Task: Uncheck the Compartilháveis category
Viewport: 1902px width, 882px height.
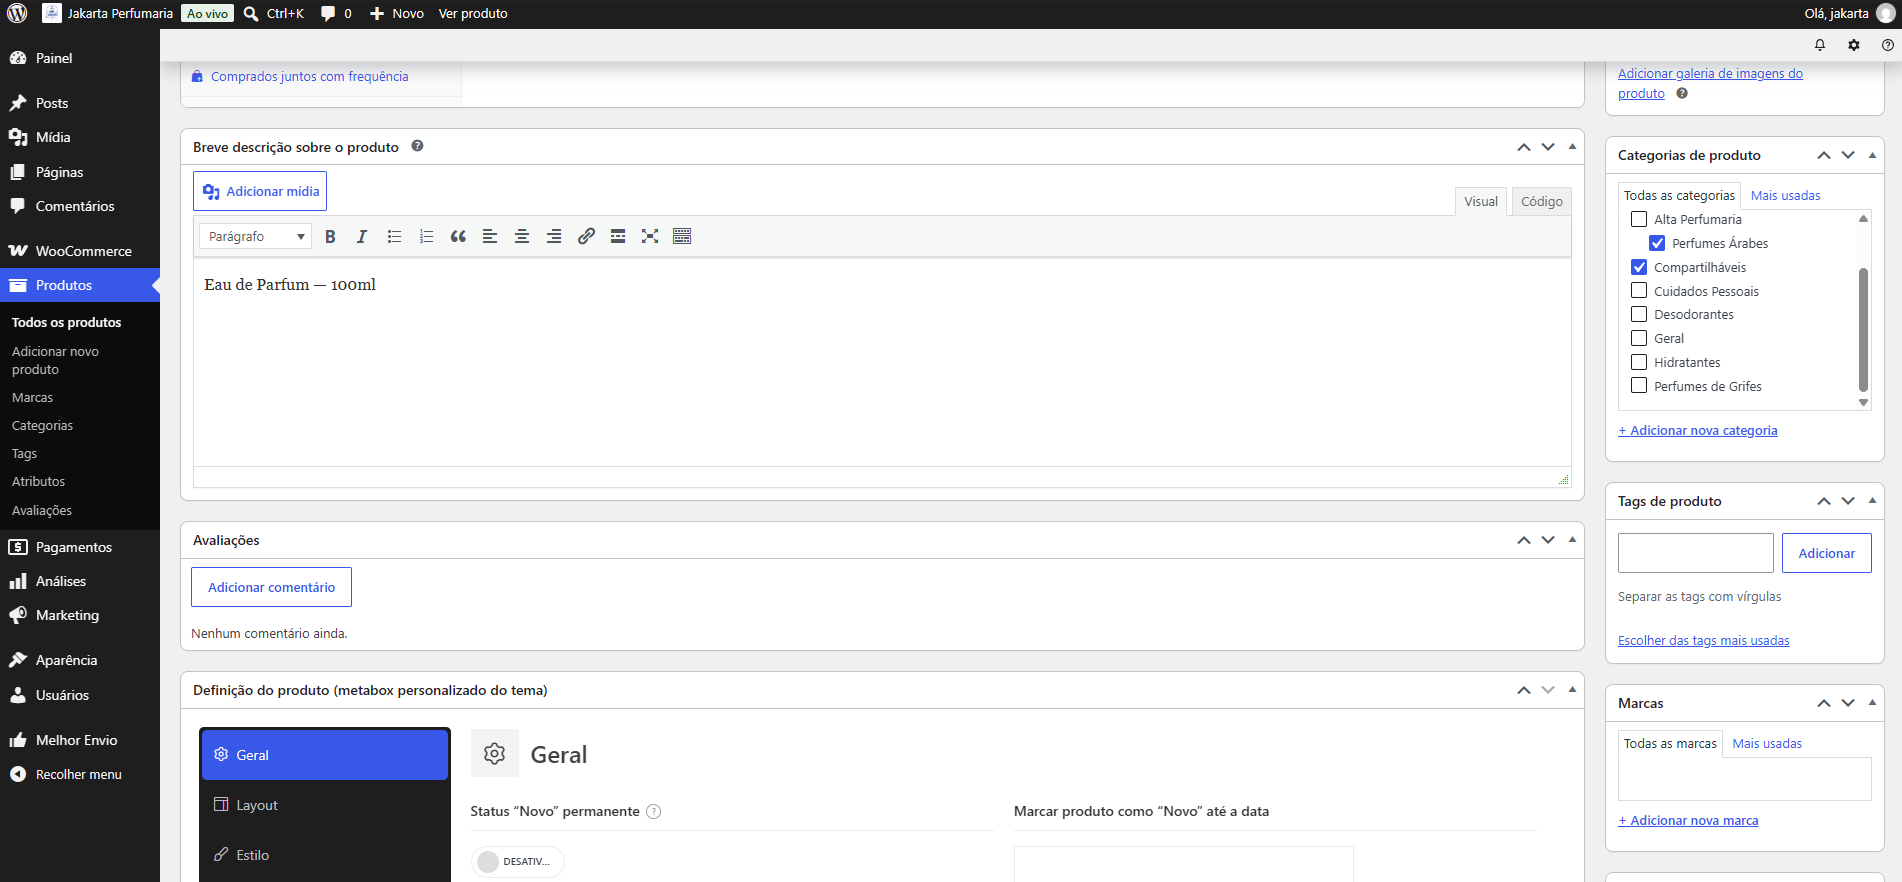Action: 1639,267
